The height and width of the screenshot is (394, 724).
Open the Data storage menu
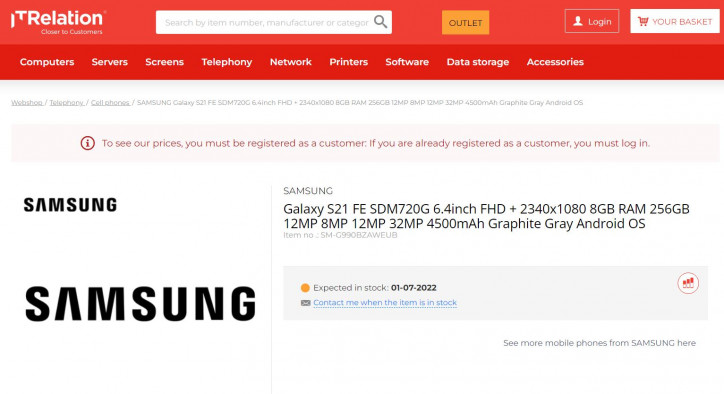(478, 62)
